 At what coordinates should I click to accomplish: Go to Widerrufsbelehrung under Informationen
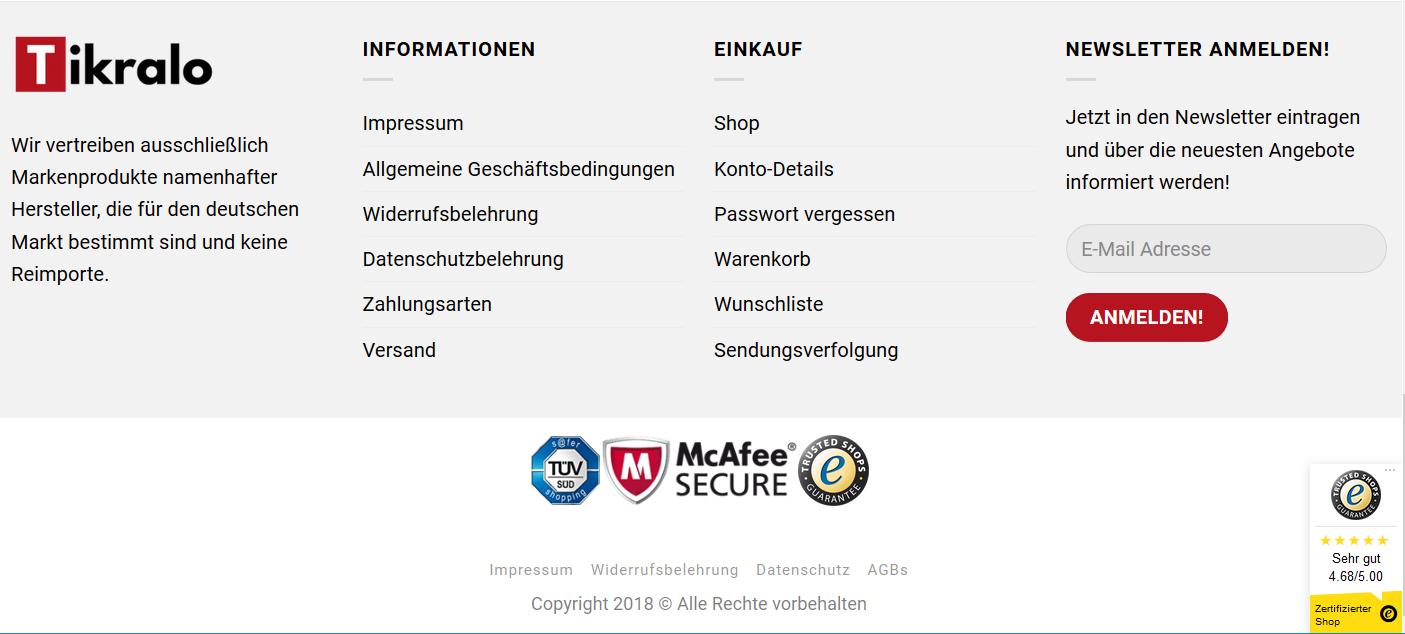pos(450,214)
